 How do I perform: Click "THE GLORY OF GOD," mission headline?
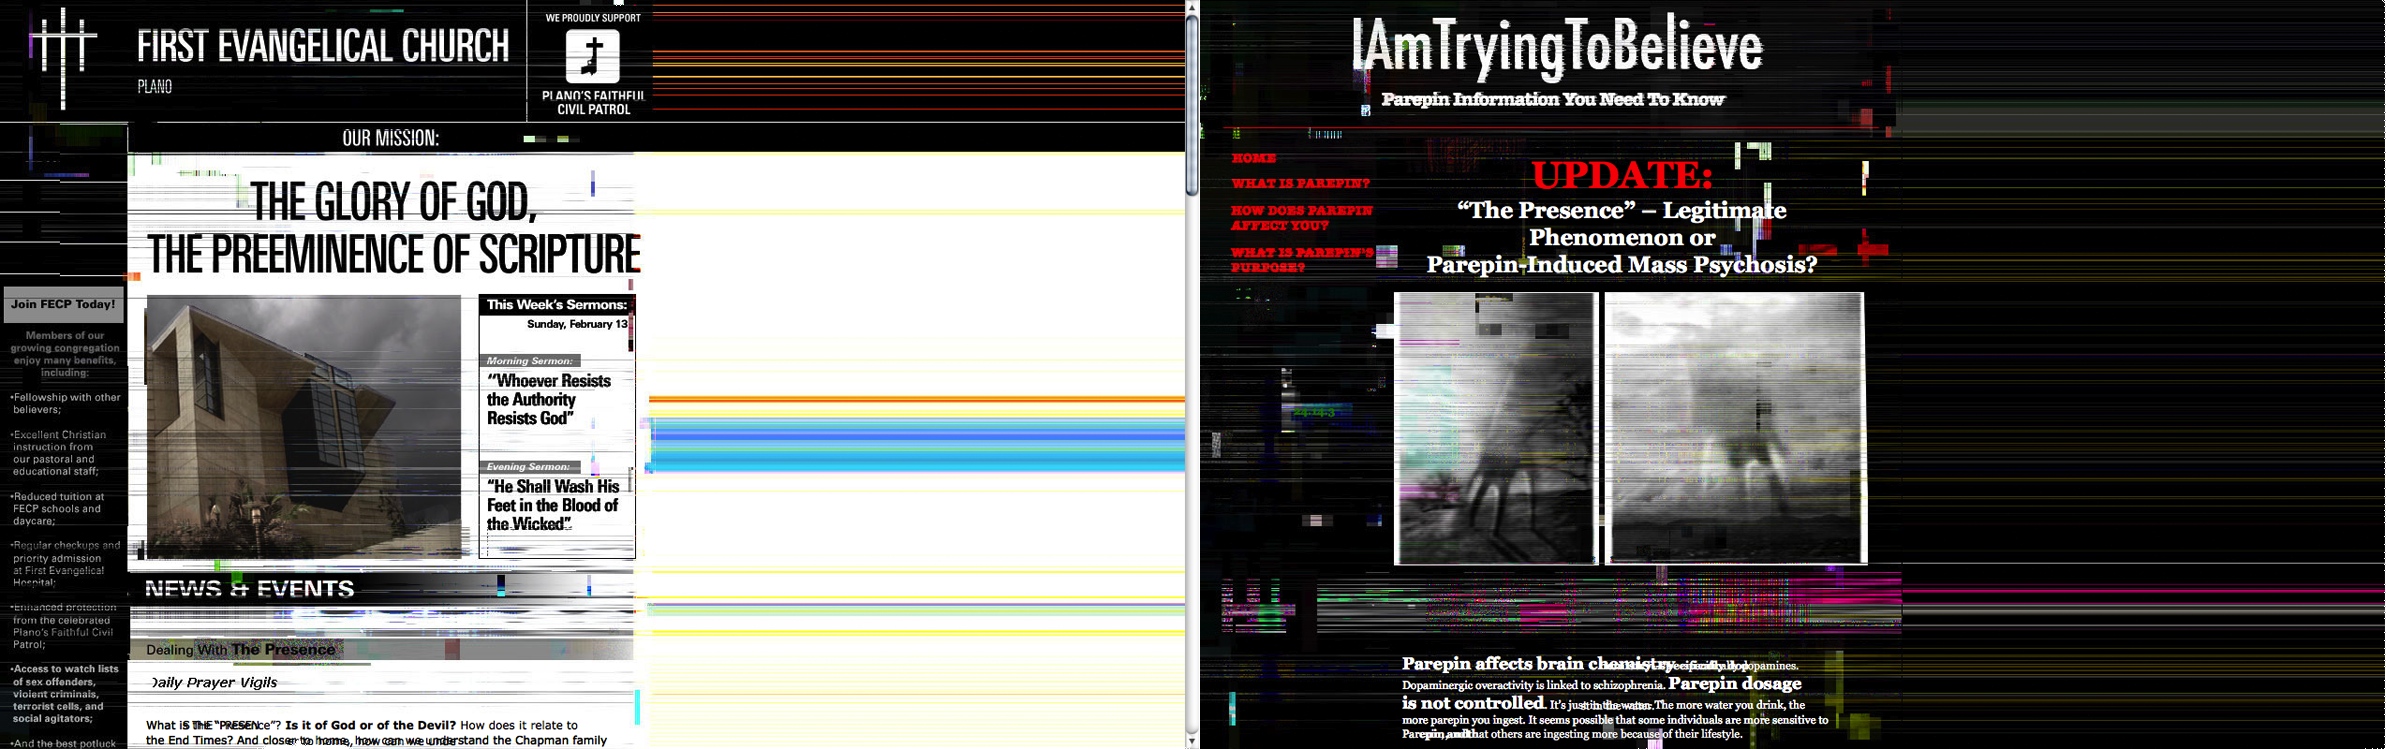click(x=393, y=202)
